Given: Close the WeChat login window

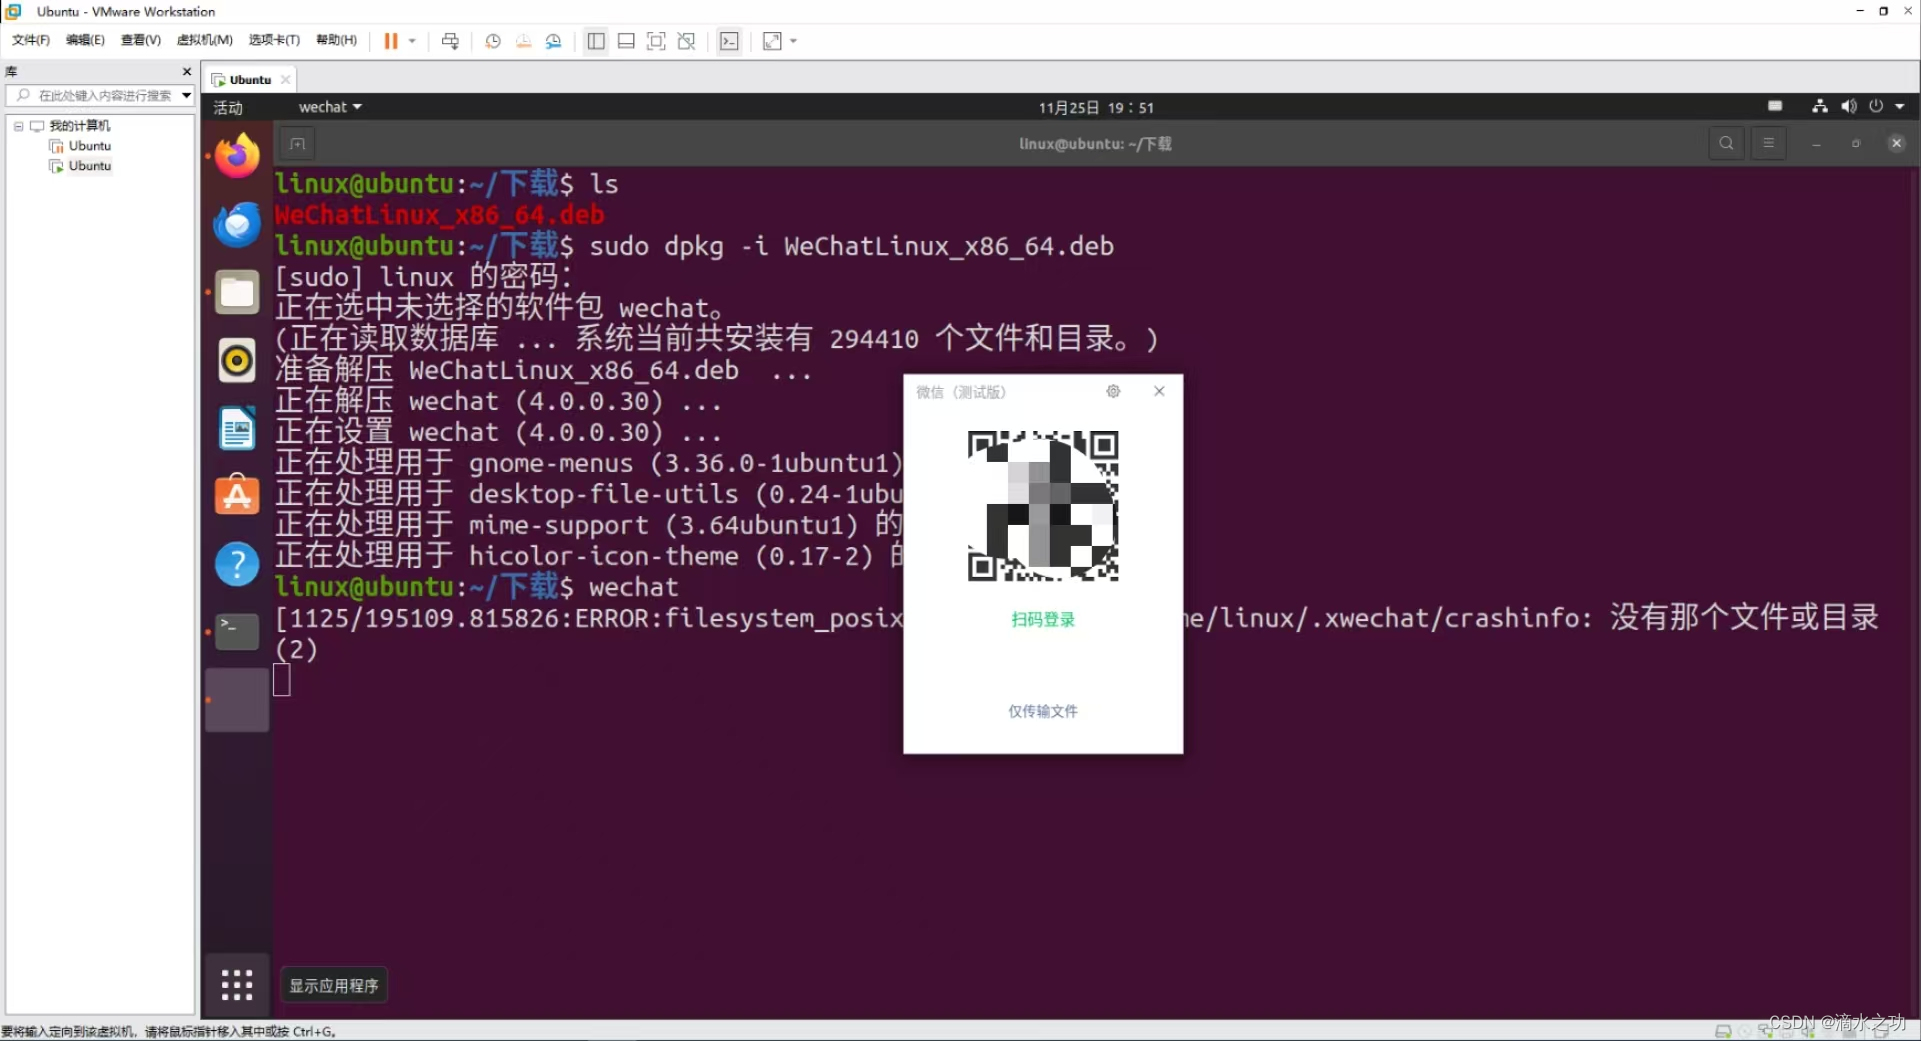Looking at the screenshot, I should (x=1159, y=391).
